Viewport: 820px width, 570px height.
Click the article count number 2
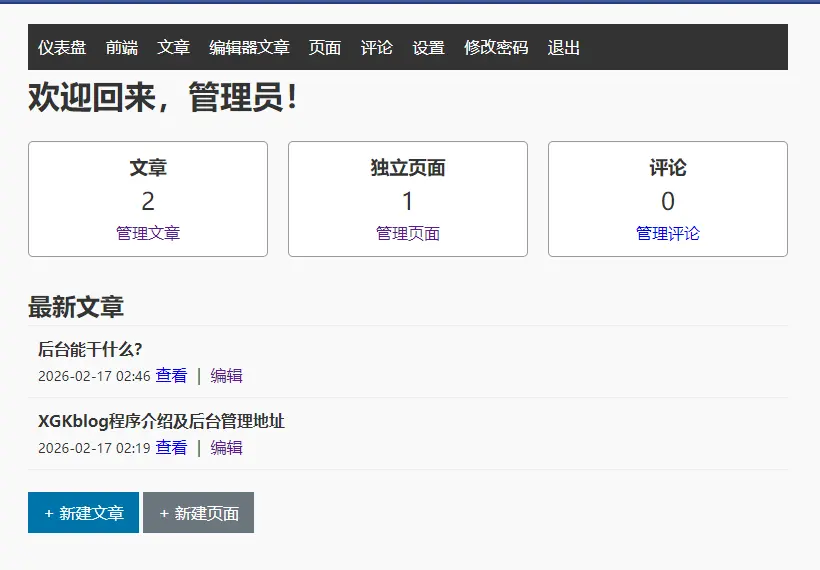click(148, 201)
